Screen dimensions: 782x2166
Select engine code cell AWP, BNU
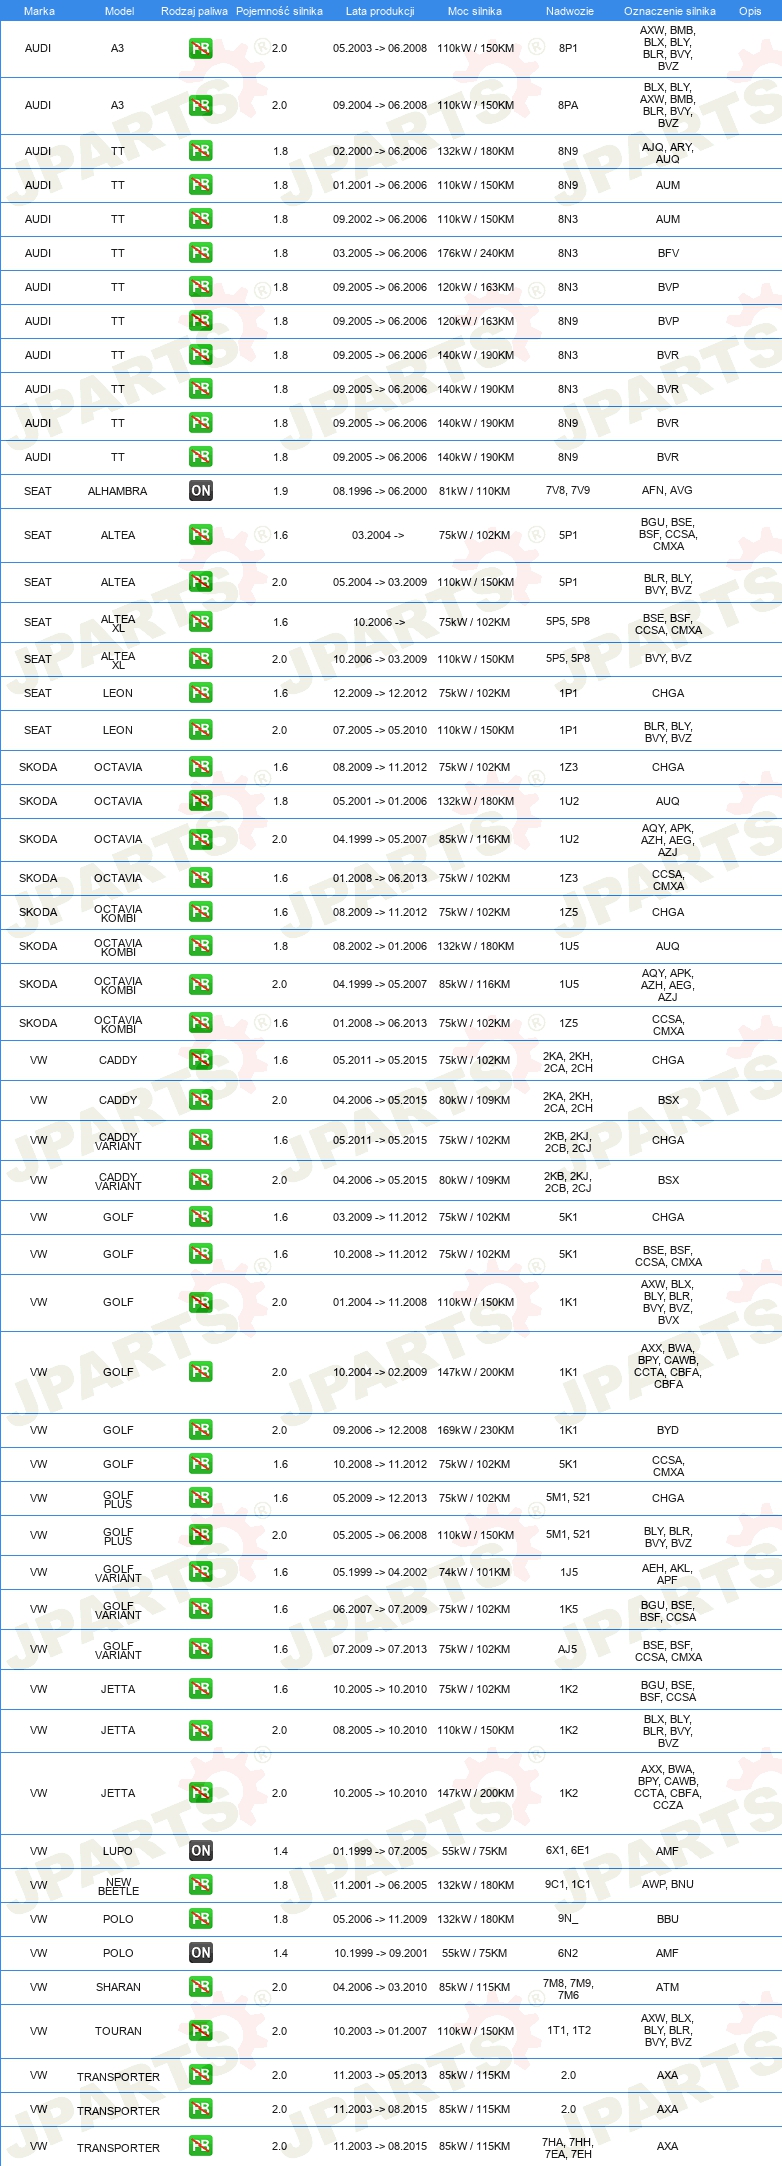[667, 1884]
